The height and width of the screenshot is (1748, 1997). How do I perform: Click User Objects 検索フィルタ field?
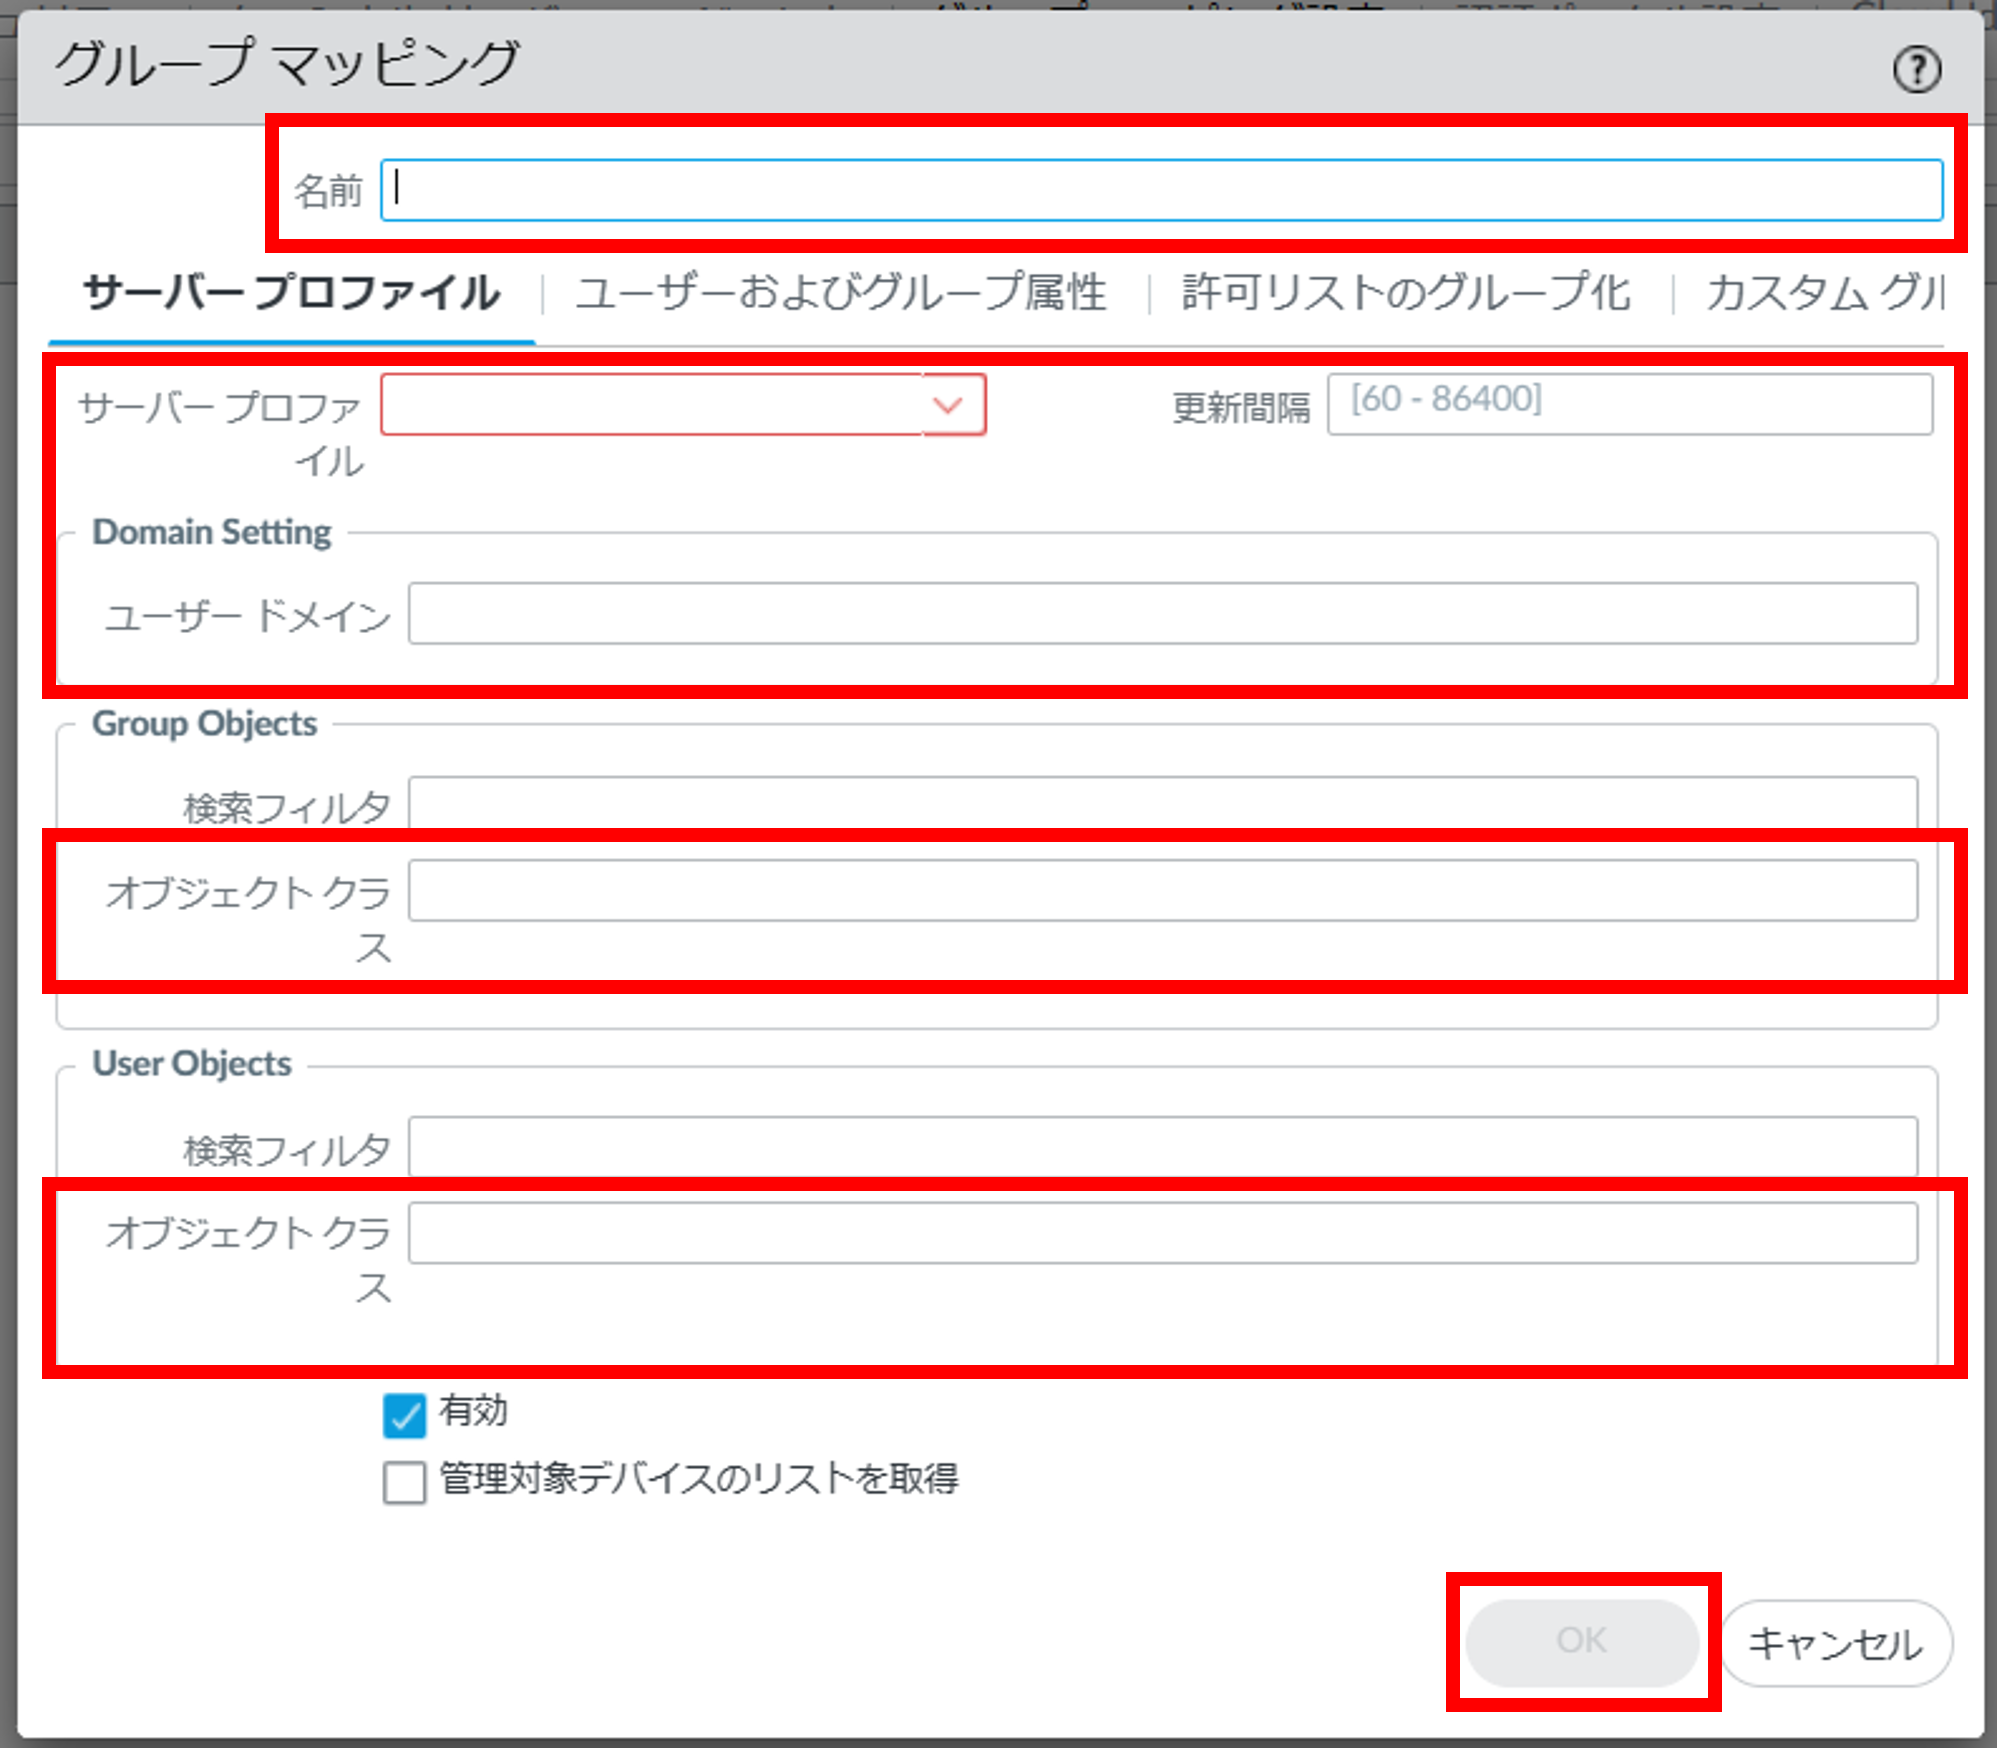coord(1162,1146)
